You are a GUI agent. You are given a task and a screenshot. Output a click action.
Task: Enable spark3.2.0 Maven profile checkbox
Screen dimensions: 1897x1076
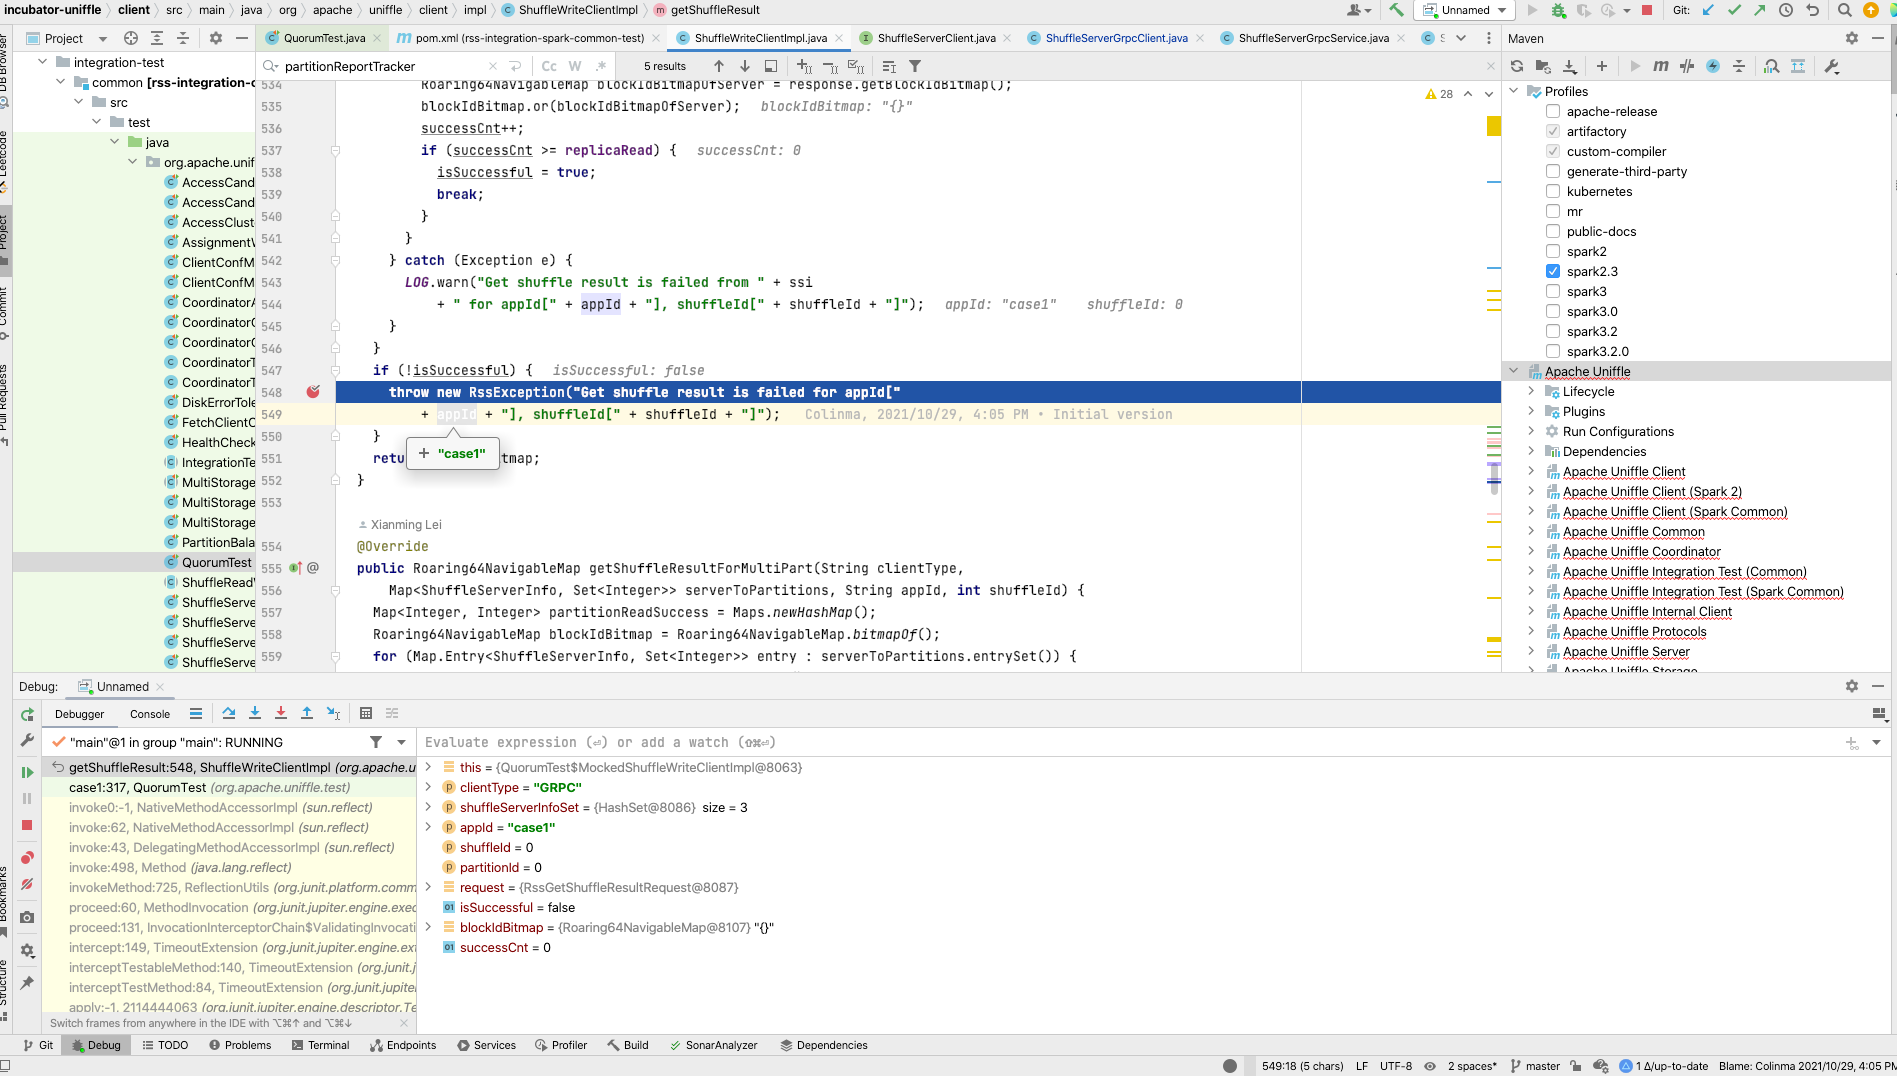(1553, 351)
